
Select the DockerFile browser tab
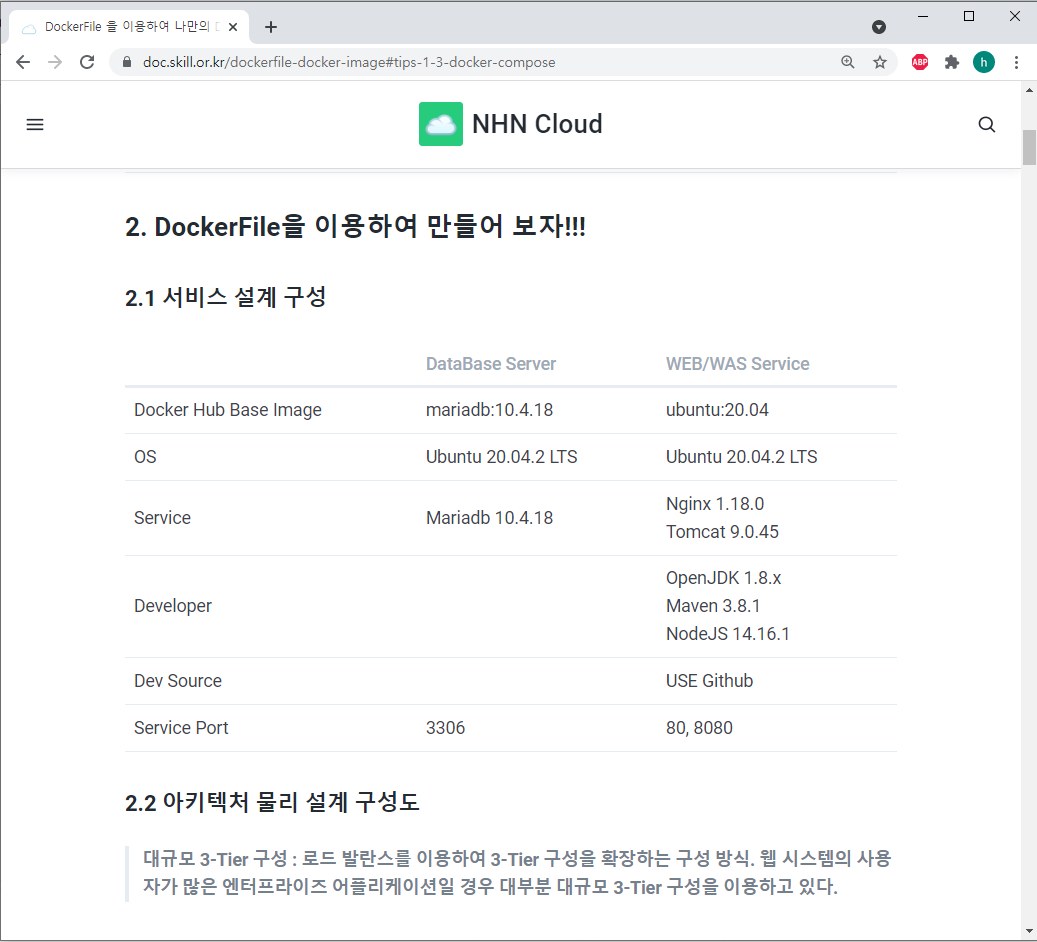coord(129,27)
